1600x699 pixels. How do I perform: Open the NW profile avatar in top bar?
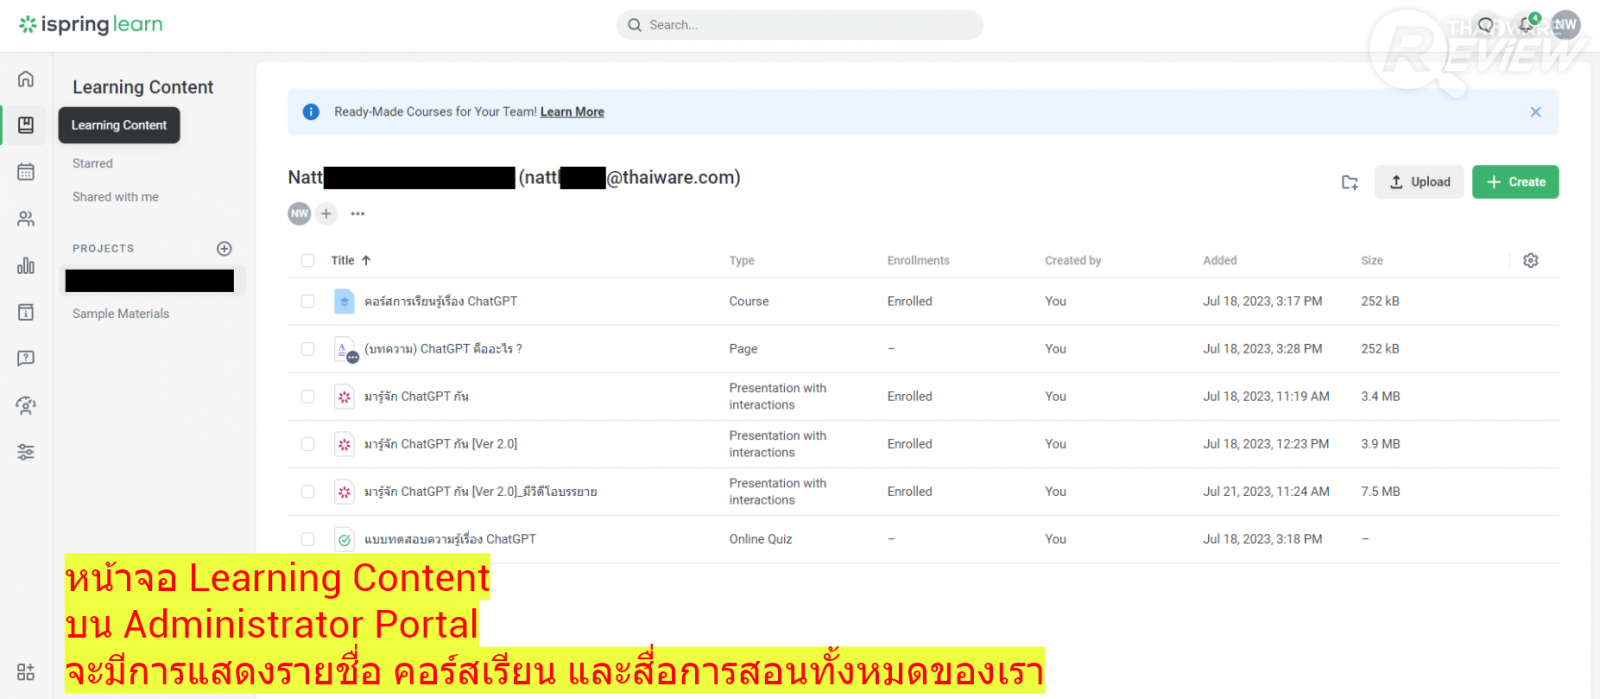(x=1566, y=25)
